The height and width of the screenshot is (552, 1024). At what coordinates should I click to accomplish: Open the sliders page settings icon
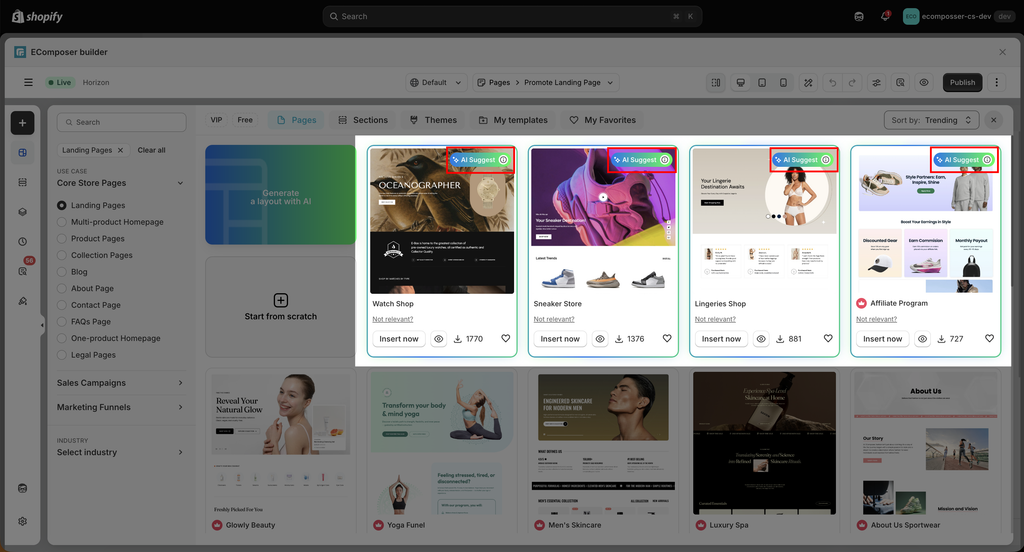pyautogui.click(x=876, y=83)
